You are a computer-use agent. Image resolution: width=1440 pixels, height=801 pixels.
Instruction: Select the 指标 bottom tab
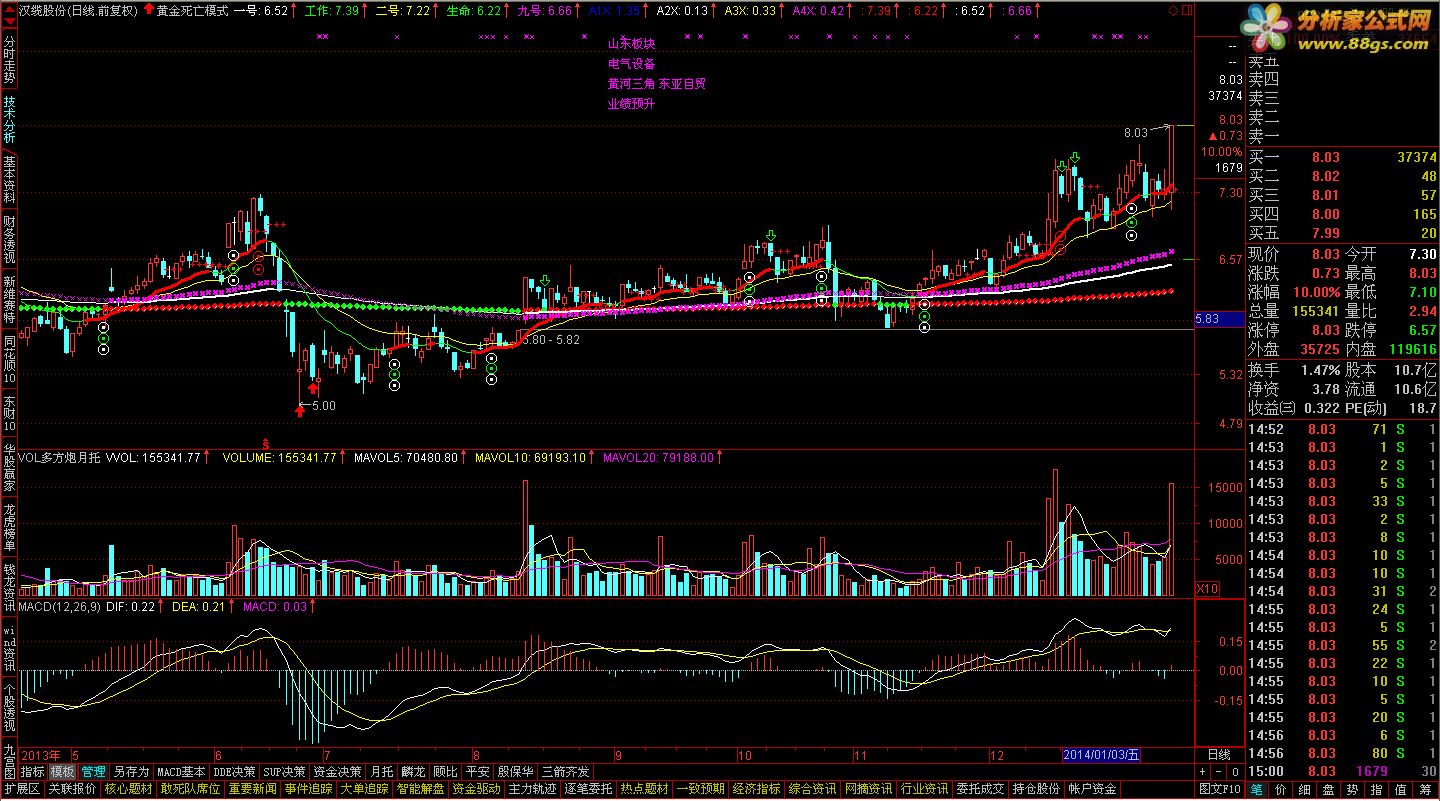32,772
